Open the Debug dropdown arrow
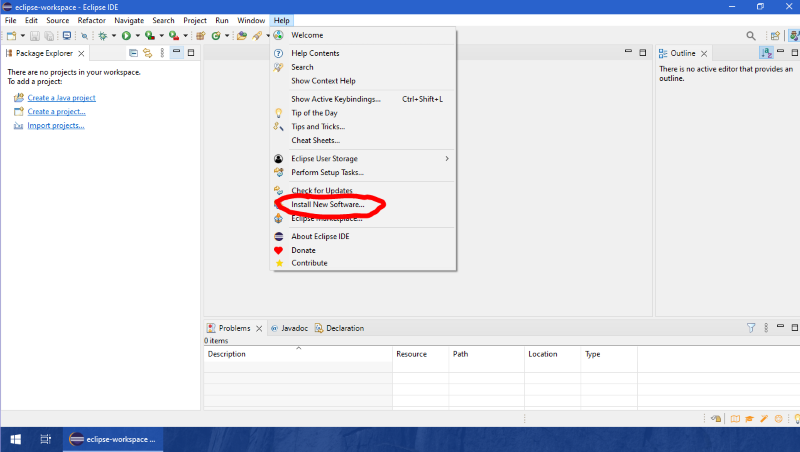This screenshot has height=452, width=800. pos(114,36)
